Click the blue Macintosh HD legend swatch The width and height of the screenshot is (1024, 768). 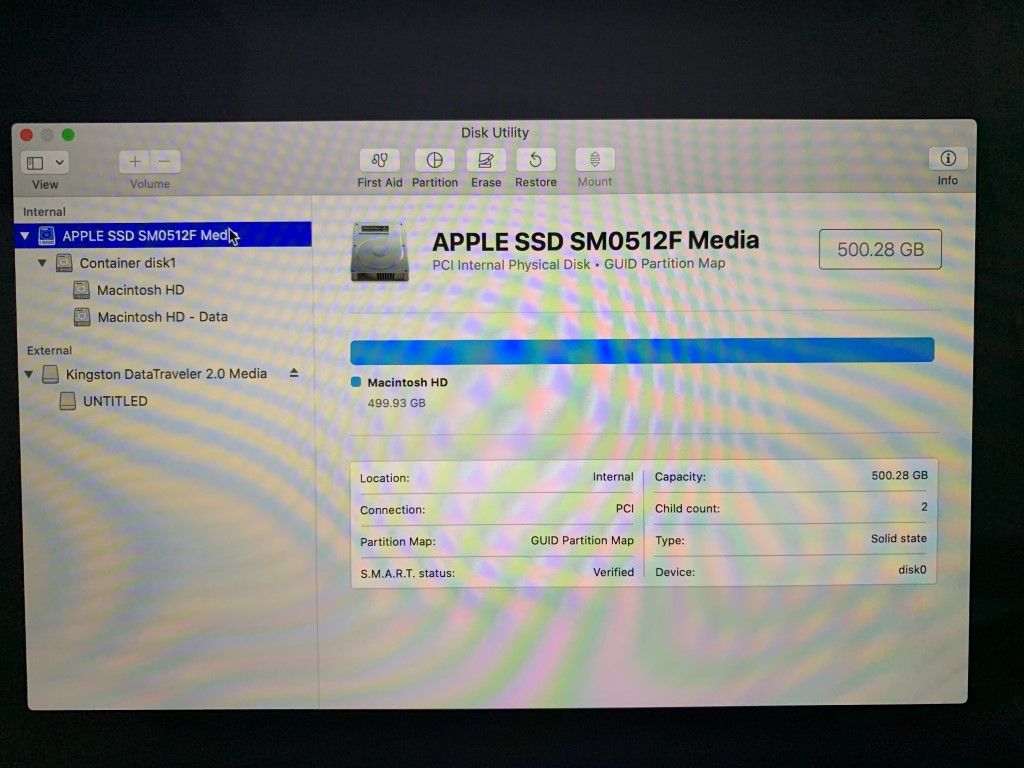(356, 382)
